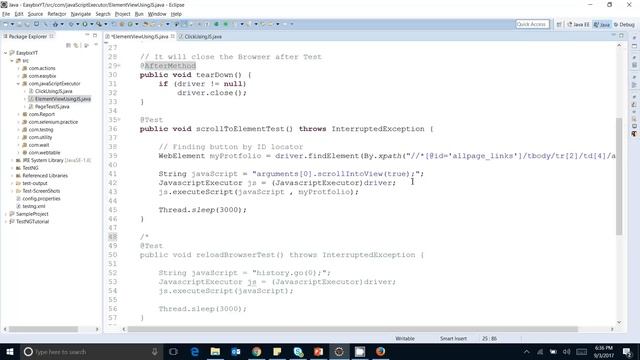Viewport: 640px width, 360px height.
Task: Open the Action Center notifications icon
Action: pos(627,352)
